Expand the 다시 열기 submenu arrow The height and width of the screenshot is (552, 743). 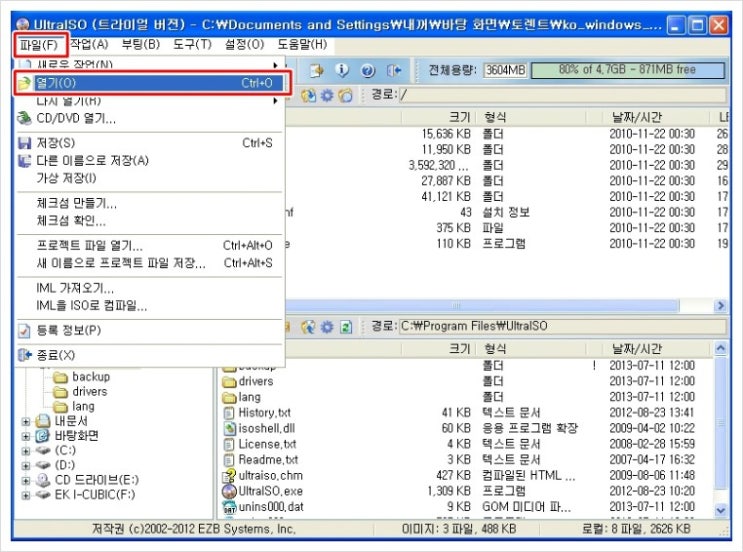tap(275, 100)
